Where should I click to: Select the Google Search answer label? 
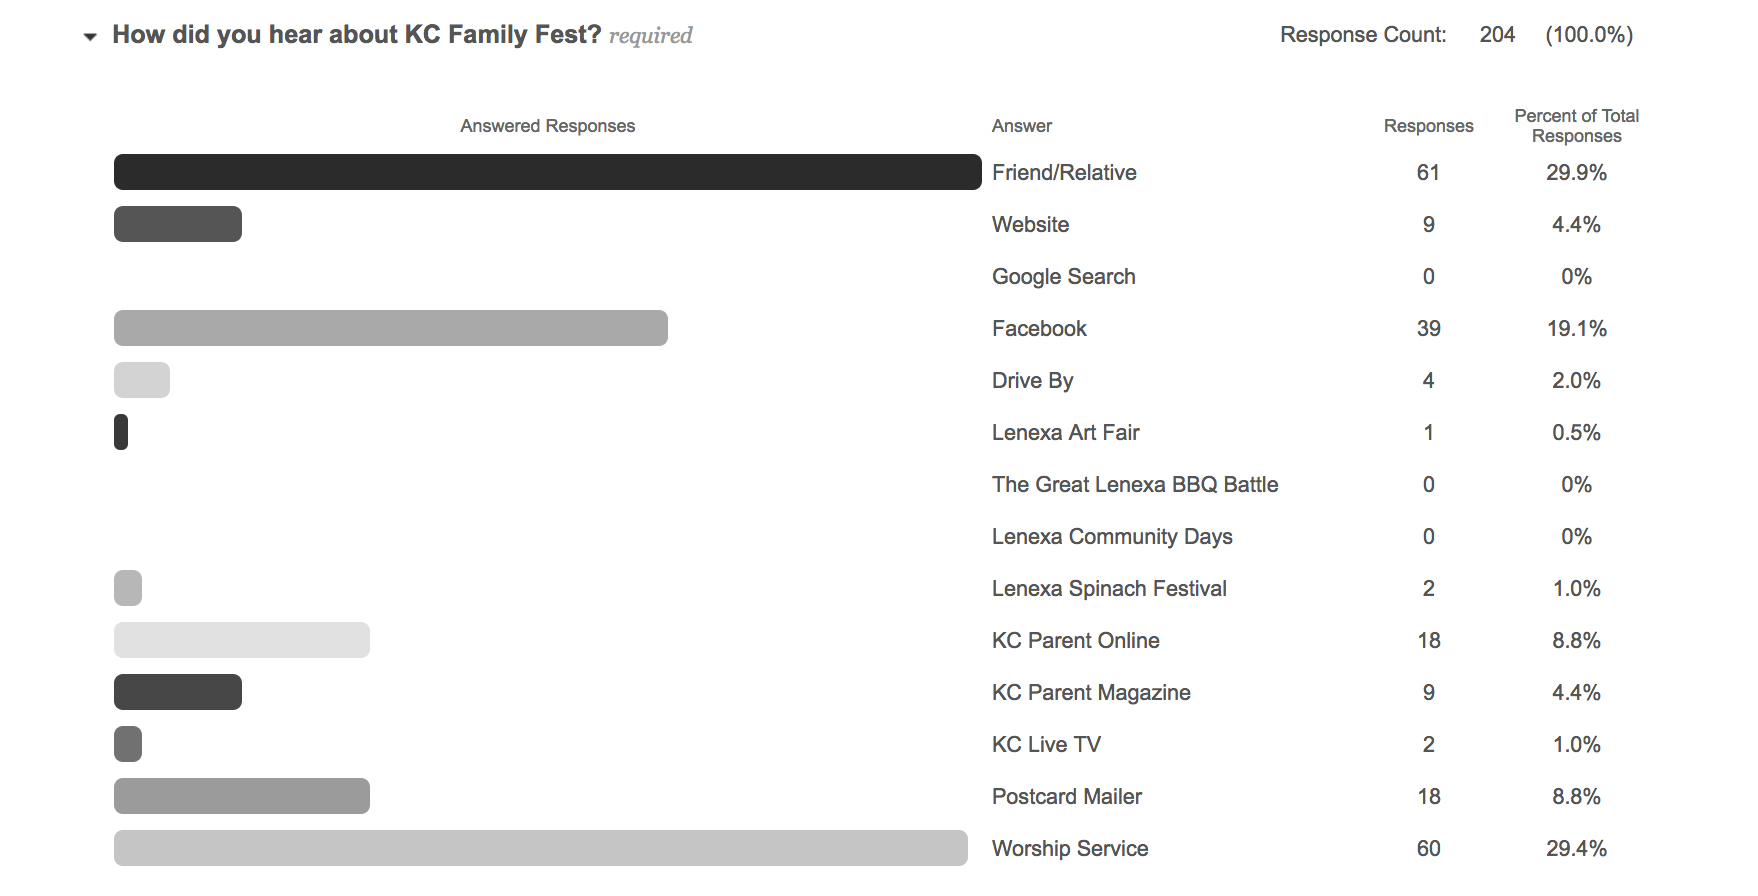pyautogui.click(x=1063, y=277)
